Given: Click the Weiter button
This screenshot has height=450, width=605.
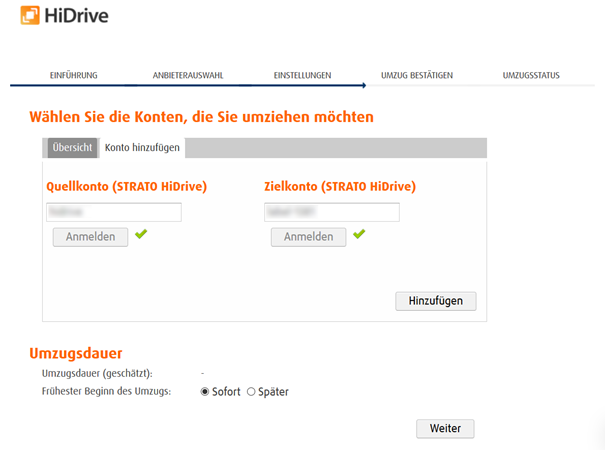Looking at the screenshot, I should click(445, 428).
